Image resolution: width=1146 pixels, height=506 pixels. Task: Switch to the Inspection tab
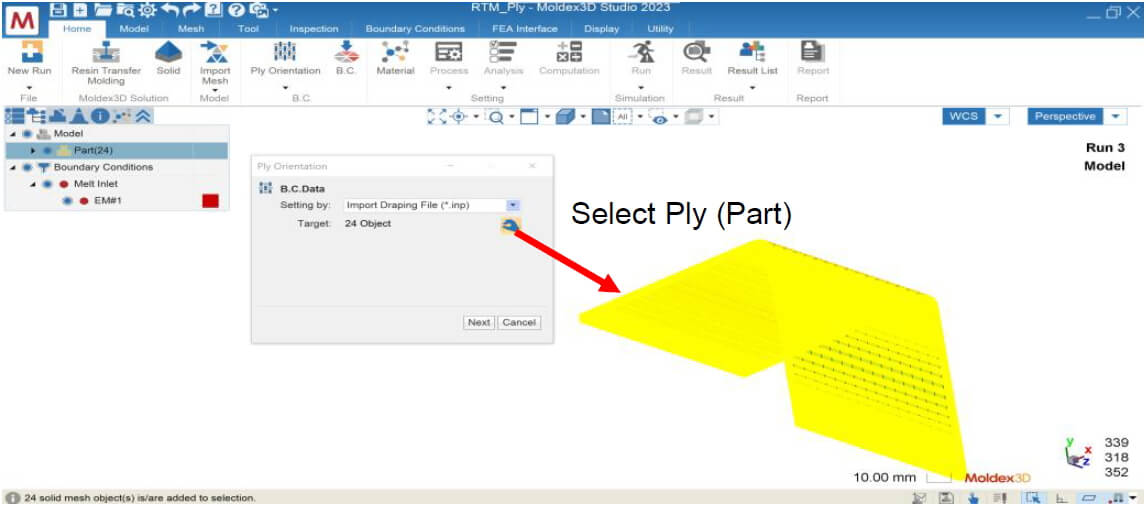click(314, 29)
